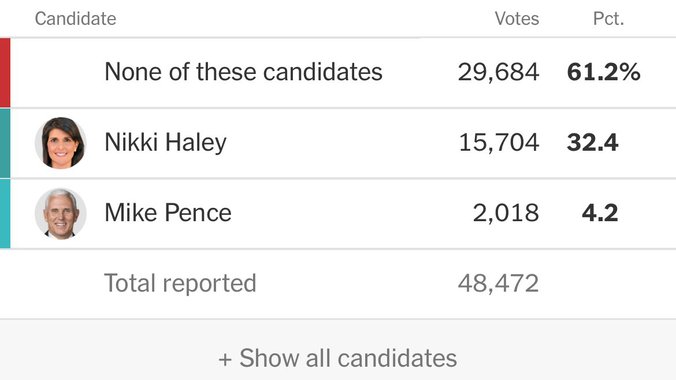Click the Votes column header
The width and height of the screenshot is (676, 380).
(x=516, y=19)
